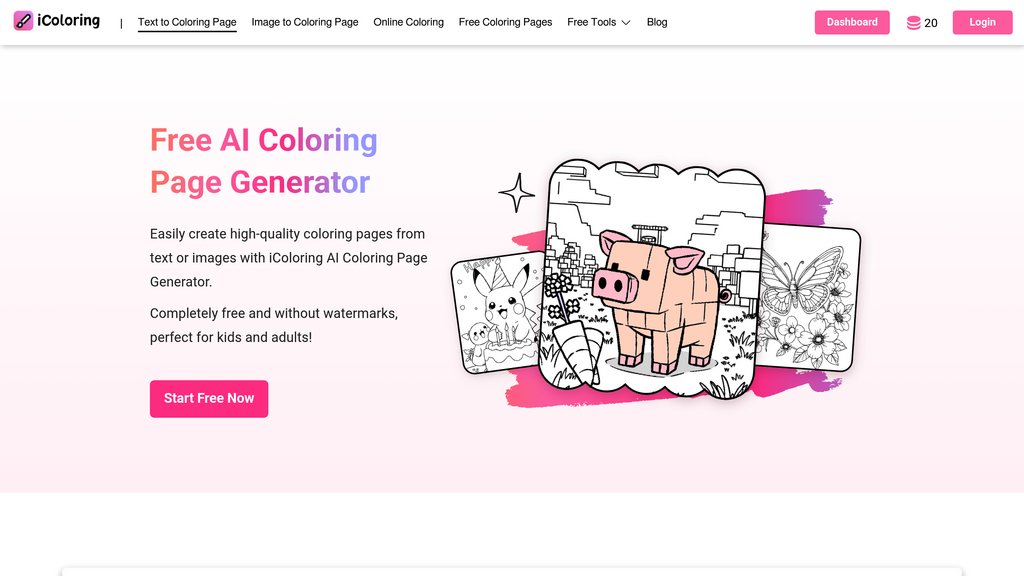
Task: Visit the Blog page
Action: coord(657,22)
